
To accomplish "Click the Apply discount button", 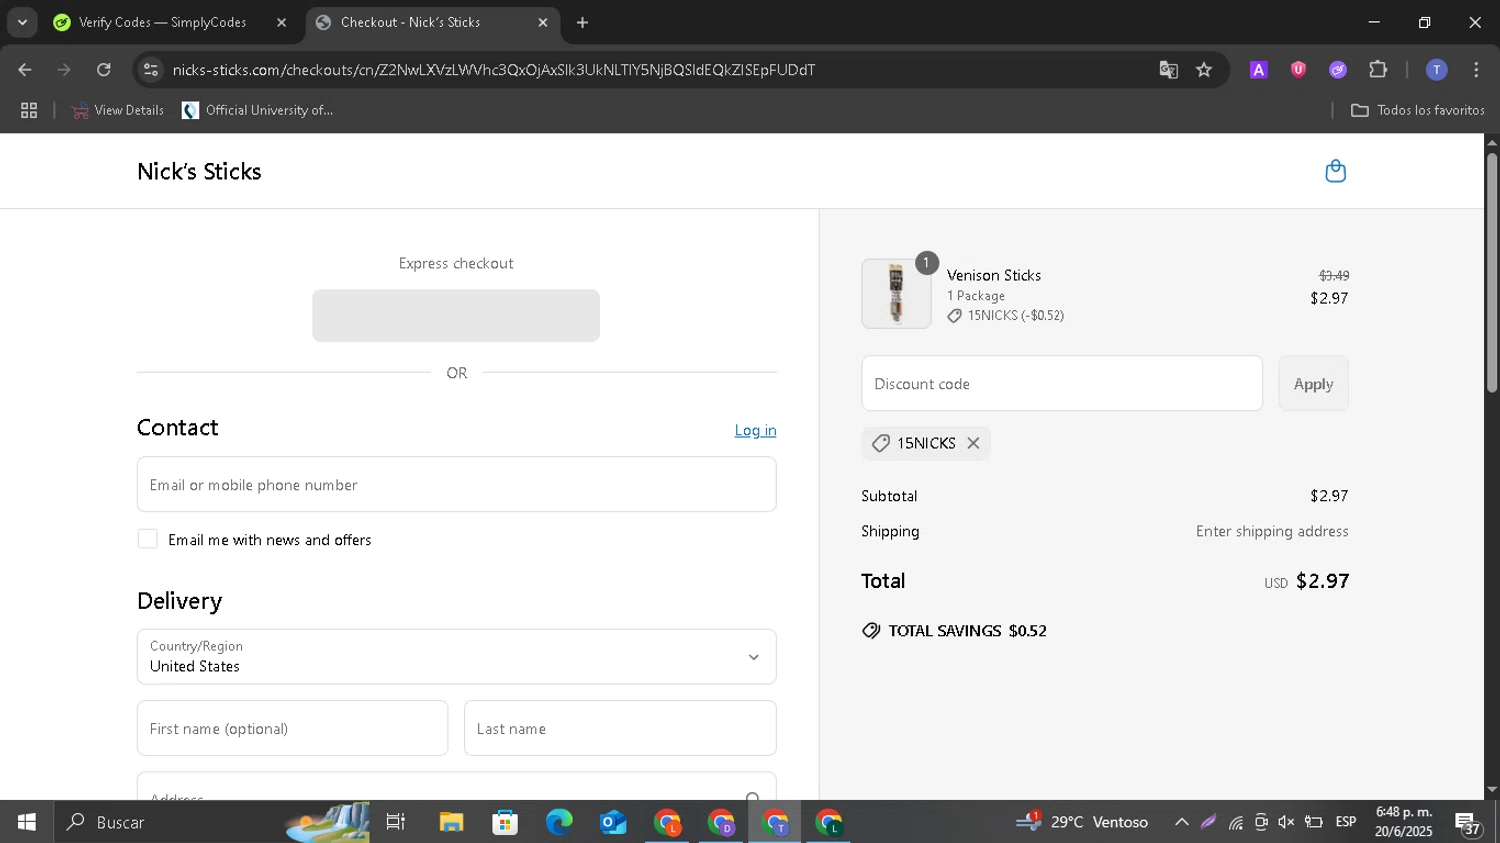I will [x=1313, y=384].
